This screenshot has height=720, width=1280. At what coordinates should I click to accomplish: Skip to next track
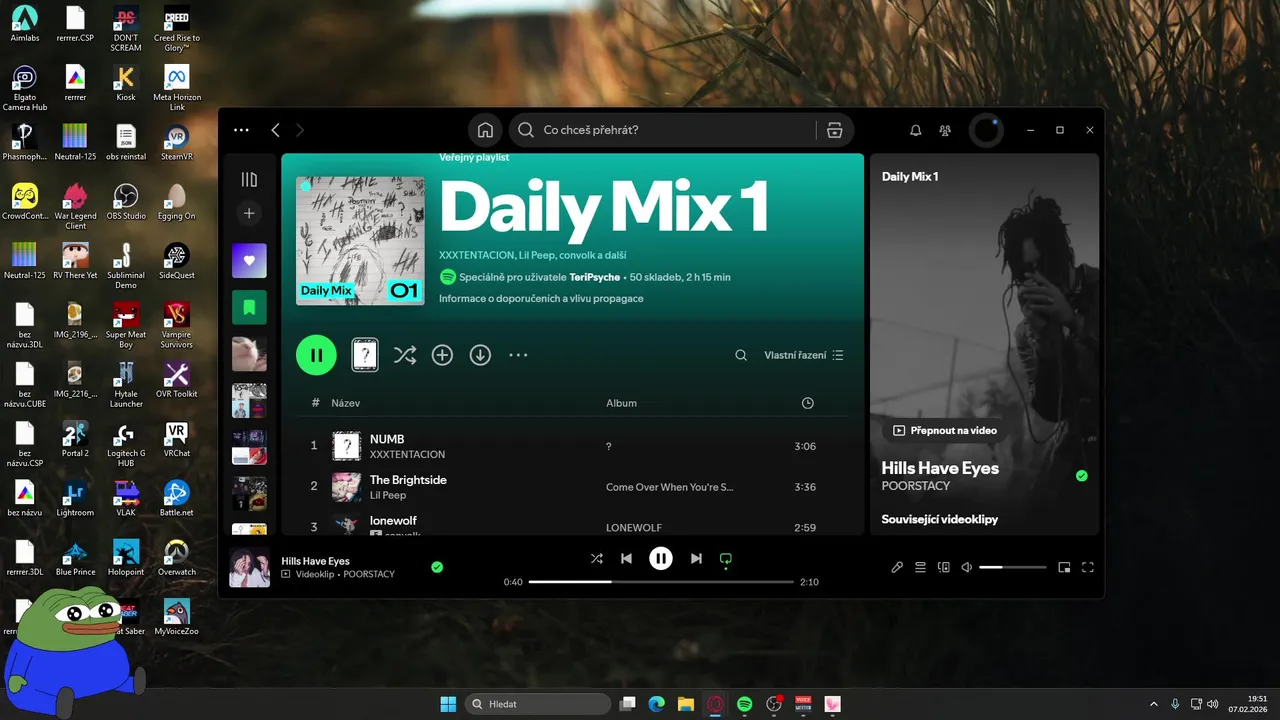tap(696, 558)
